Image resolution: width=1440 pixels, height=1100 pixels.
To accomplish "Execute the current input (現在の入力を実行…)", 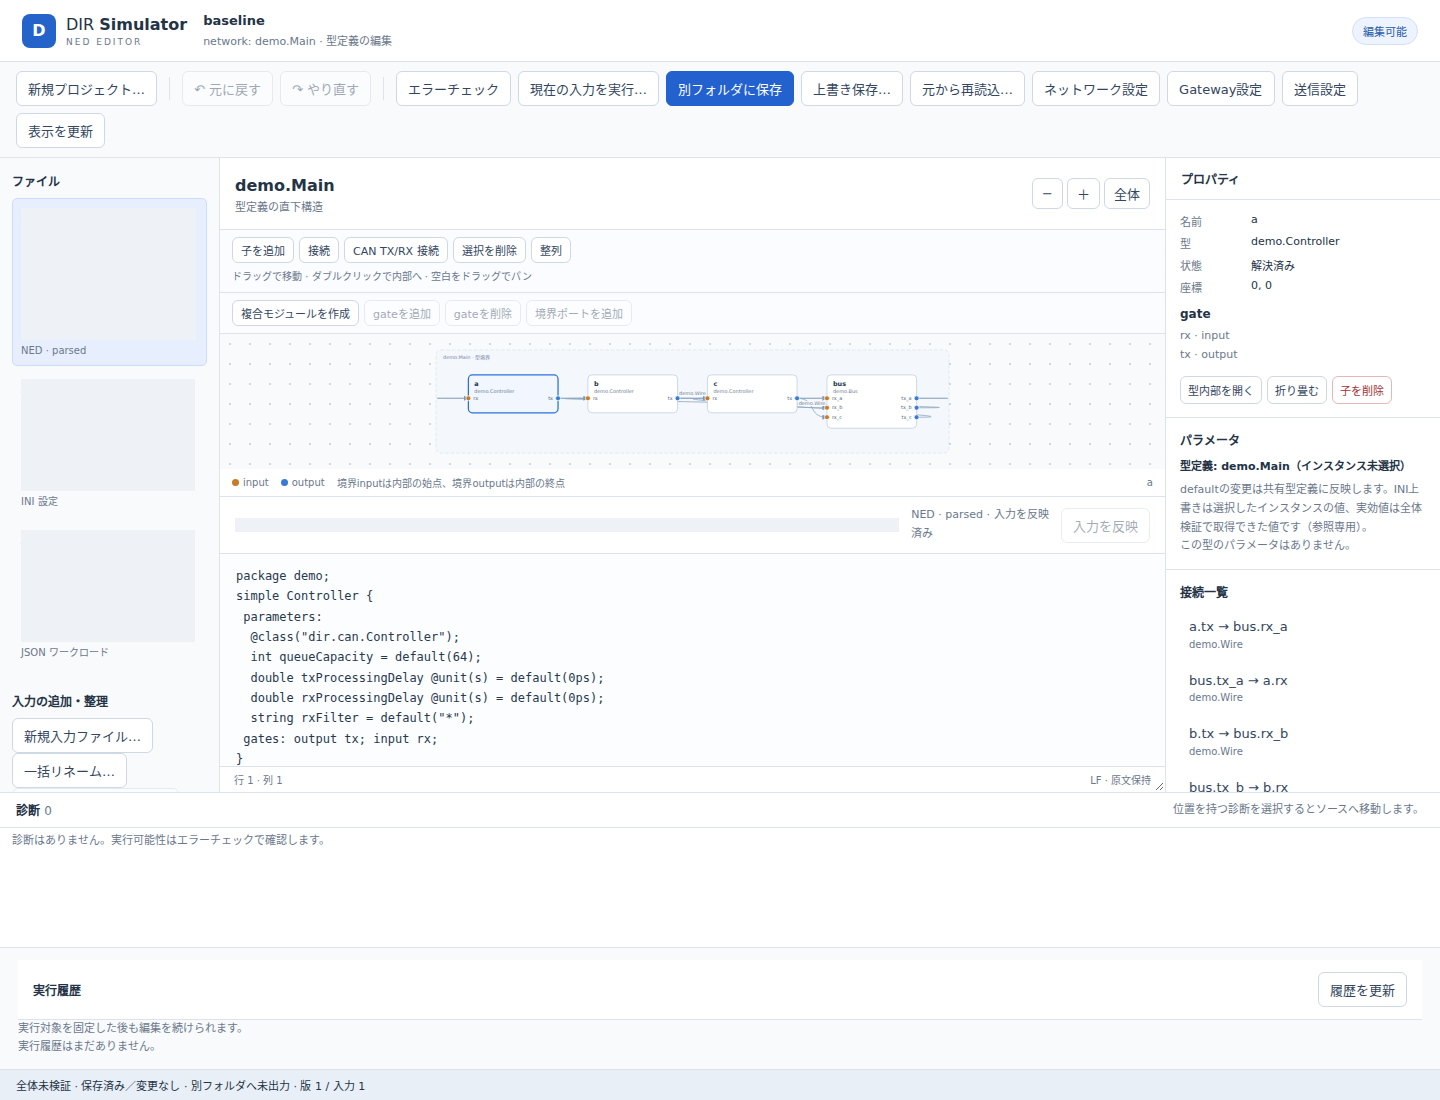I will click(588, 89).
